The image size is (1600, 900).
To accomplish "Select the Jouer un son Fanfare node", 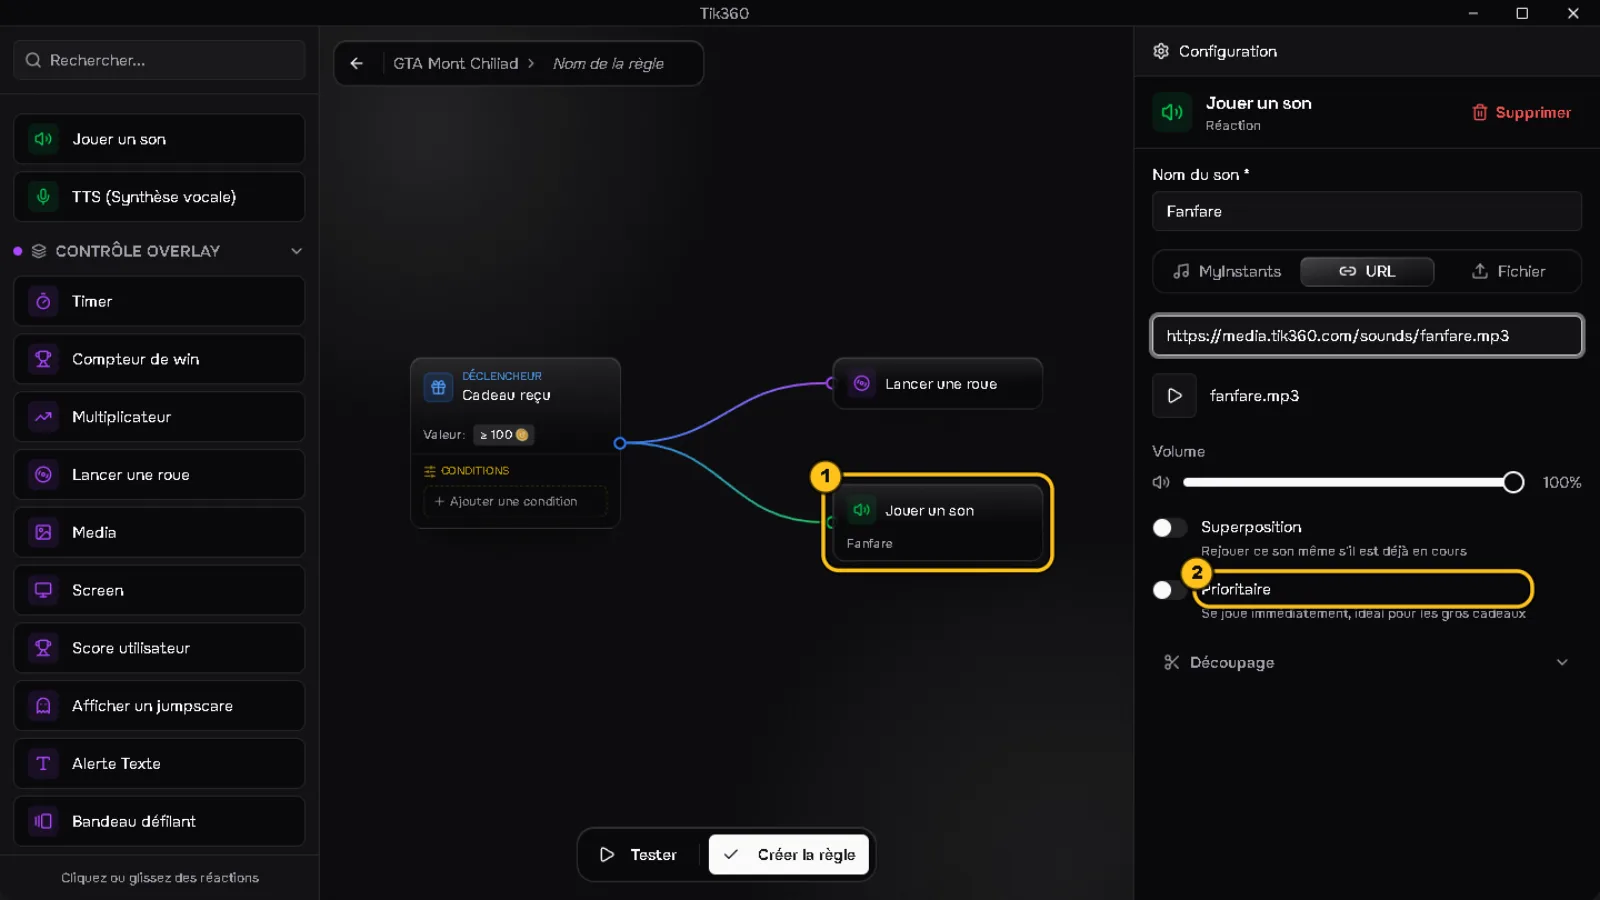I will (x=938, y=523).
